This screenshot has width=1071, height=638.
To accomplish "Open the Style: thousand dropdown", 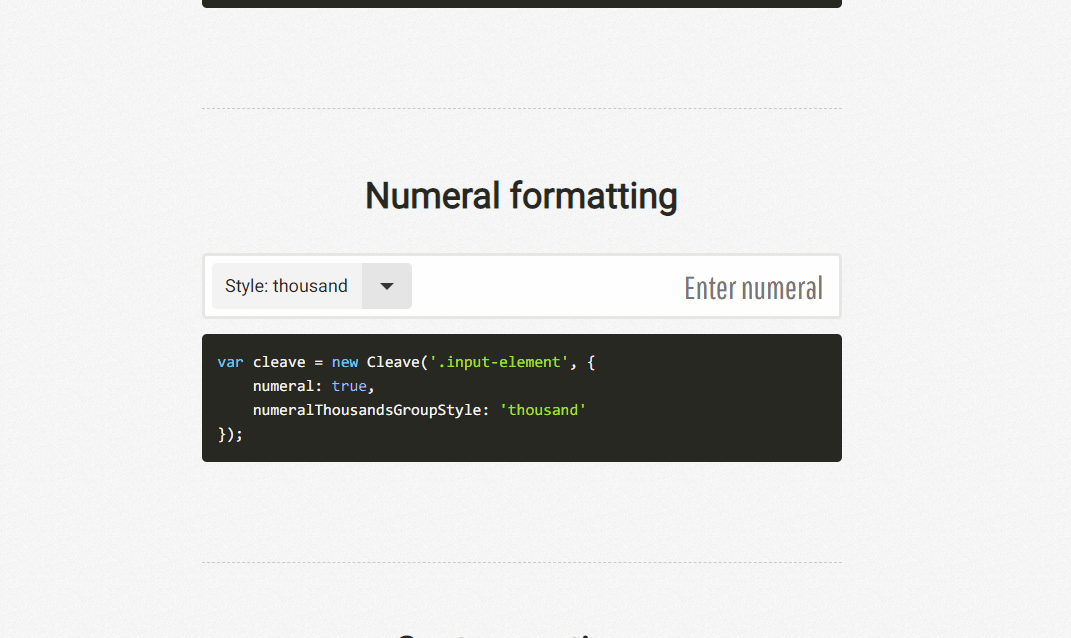I will 287,286.
